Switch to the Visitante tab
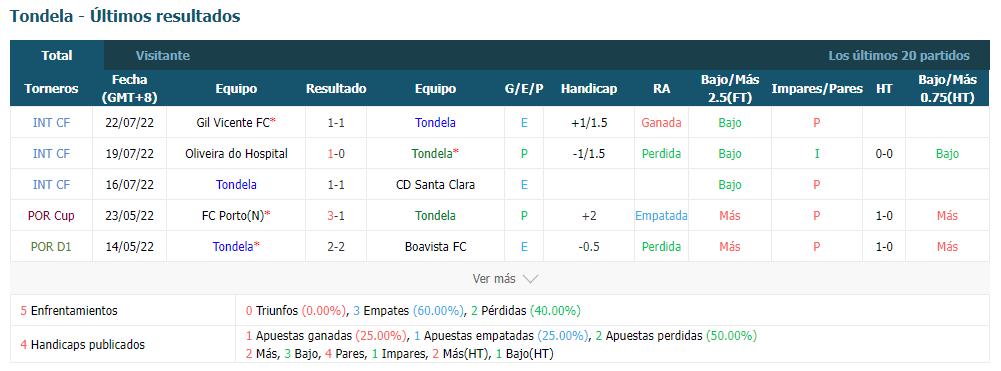 click(x=163, y=56)
